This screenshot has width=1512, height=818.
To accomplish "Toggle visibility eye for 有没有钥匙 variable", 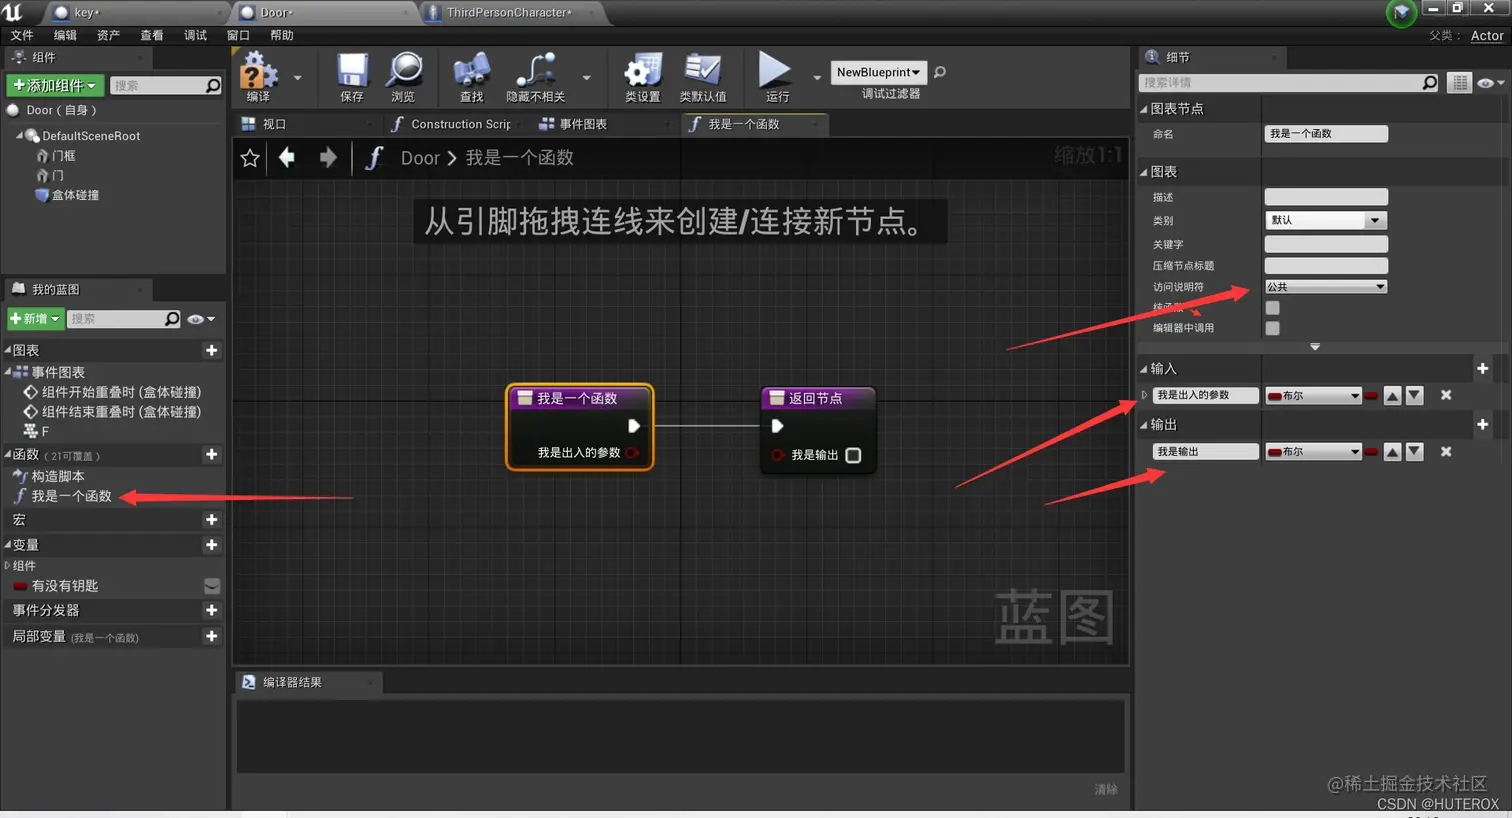I will click(211, 586).
